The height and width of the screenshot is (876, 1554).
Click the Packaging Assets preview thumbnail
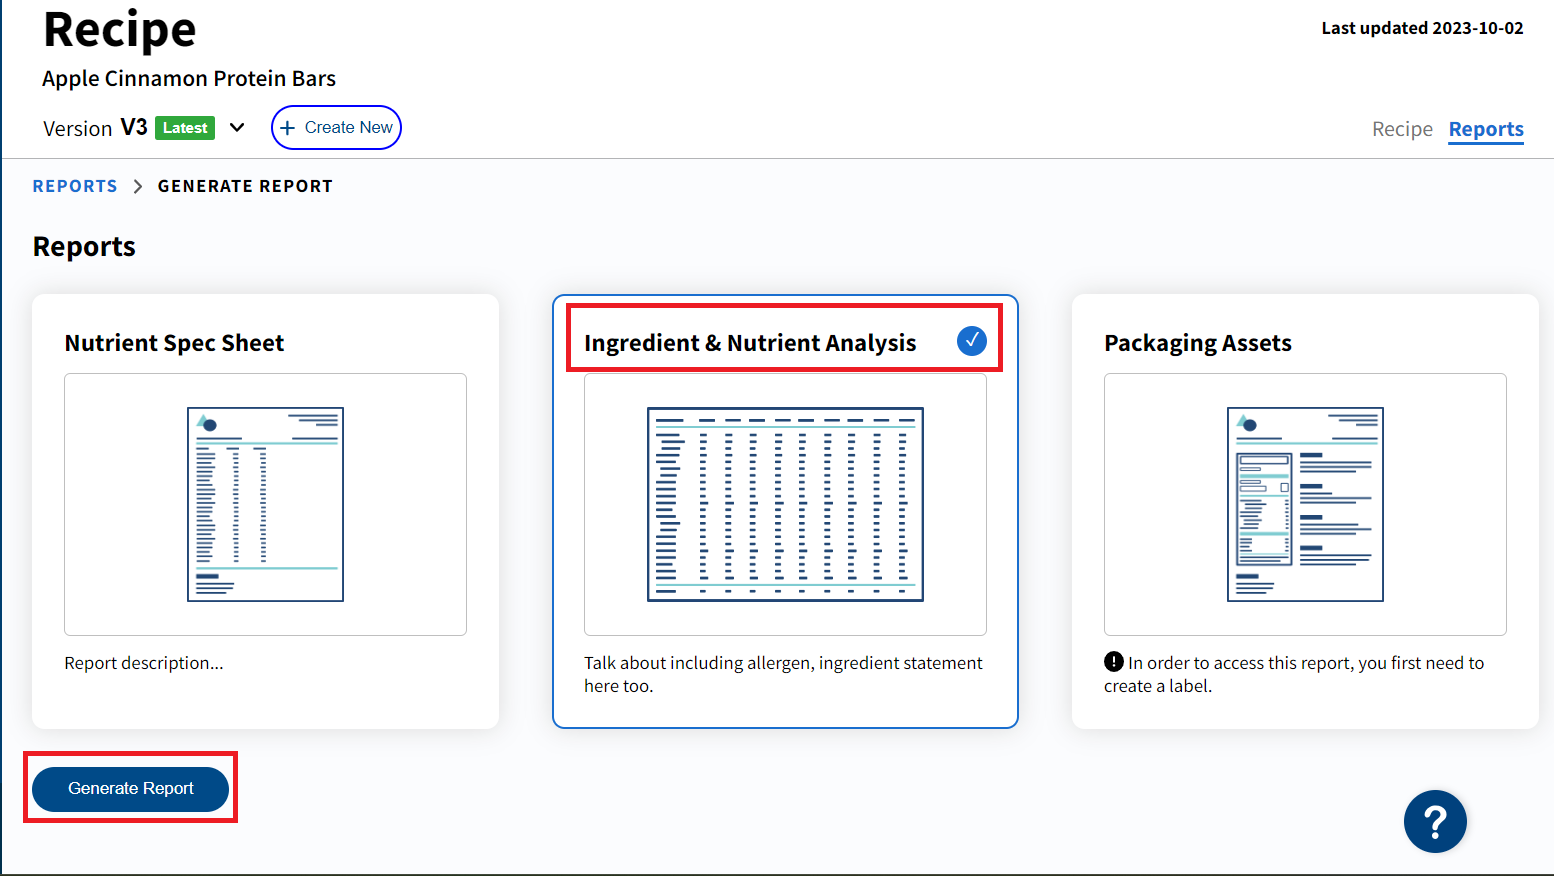1305,504
